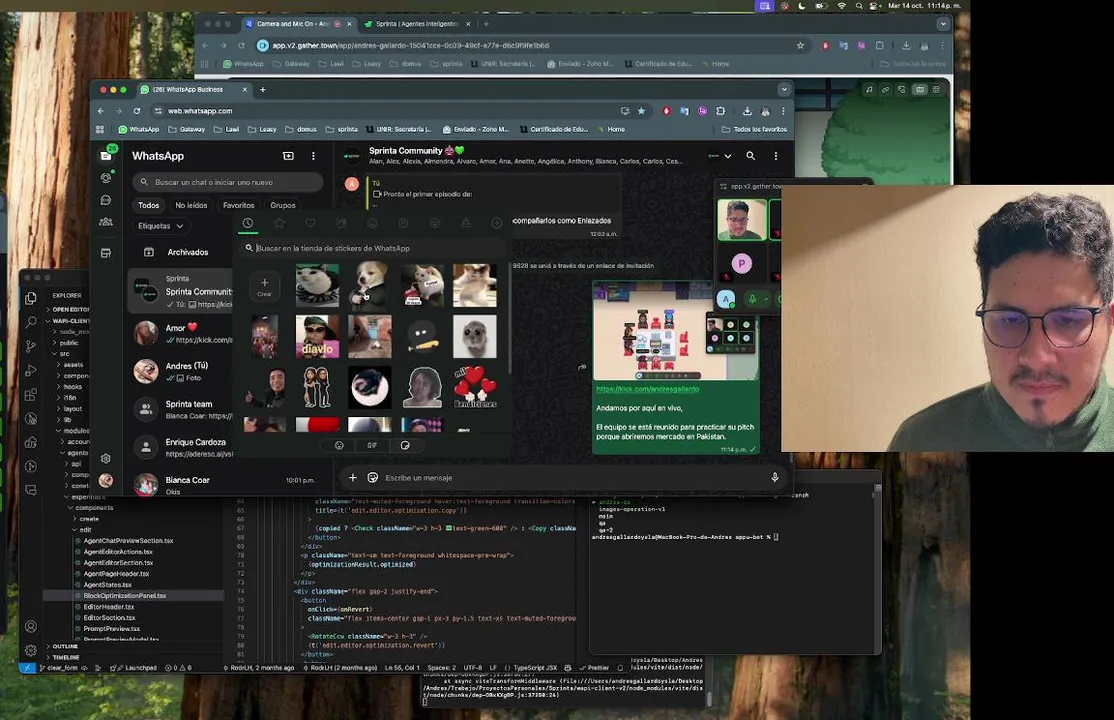1114x720 pixels.
Task: Open the Etiquetas dropdown
Action: [161, 226]
